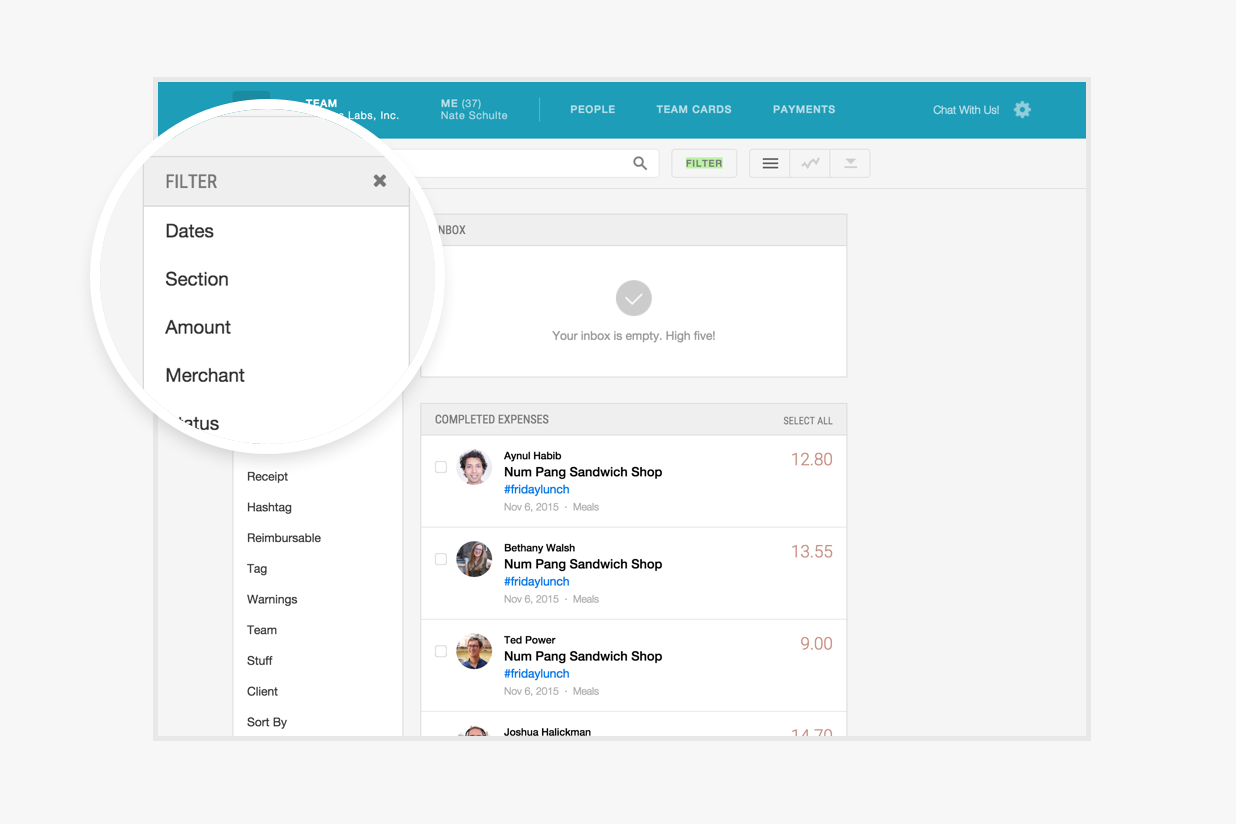The width and height of the screenshot is (1236, 824).
Task: Select Ted Power's expense checkbox
Action: pos(441,651)
